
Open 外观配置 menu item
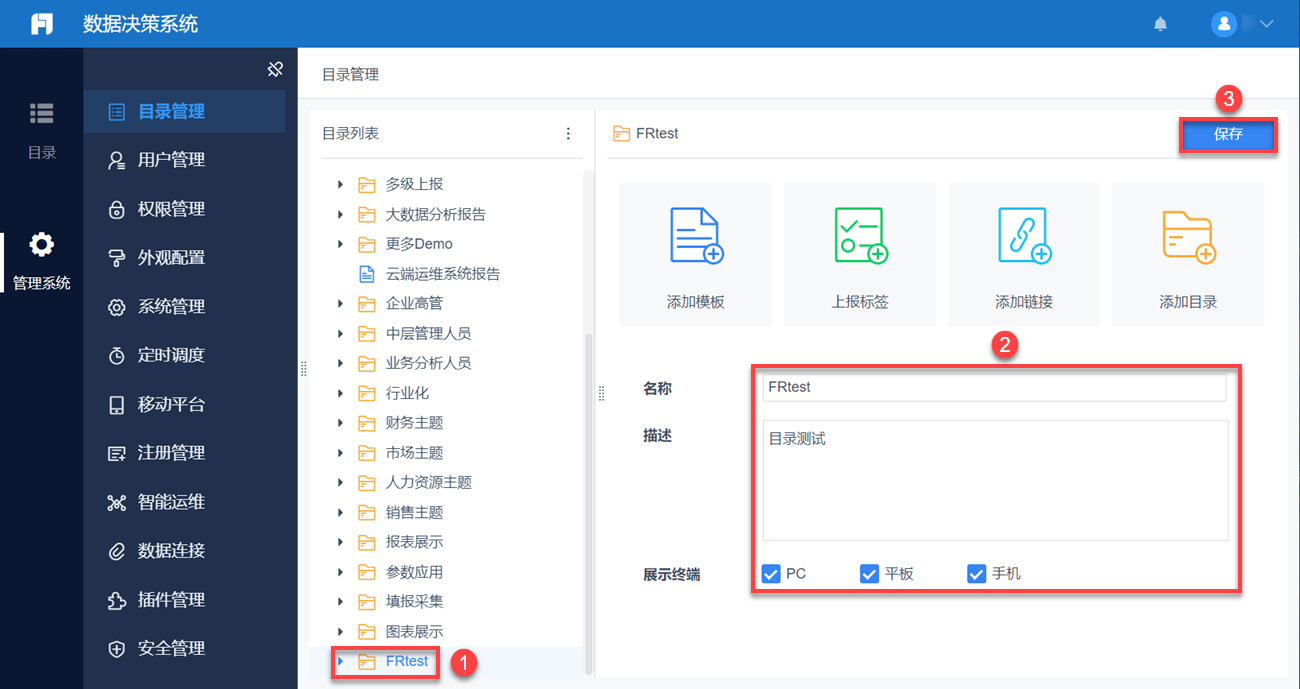click(x=185, y=257)
